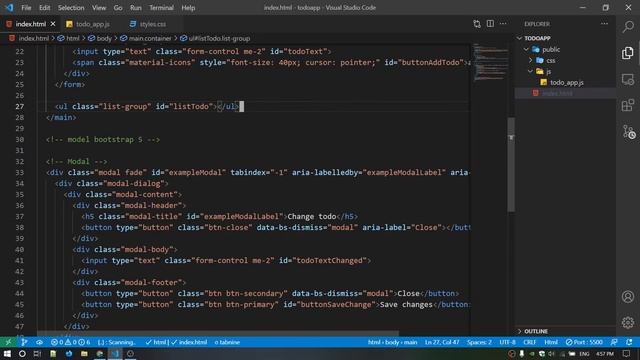
Task: Open the Run menu
Action: 136,8
